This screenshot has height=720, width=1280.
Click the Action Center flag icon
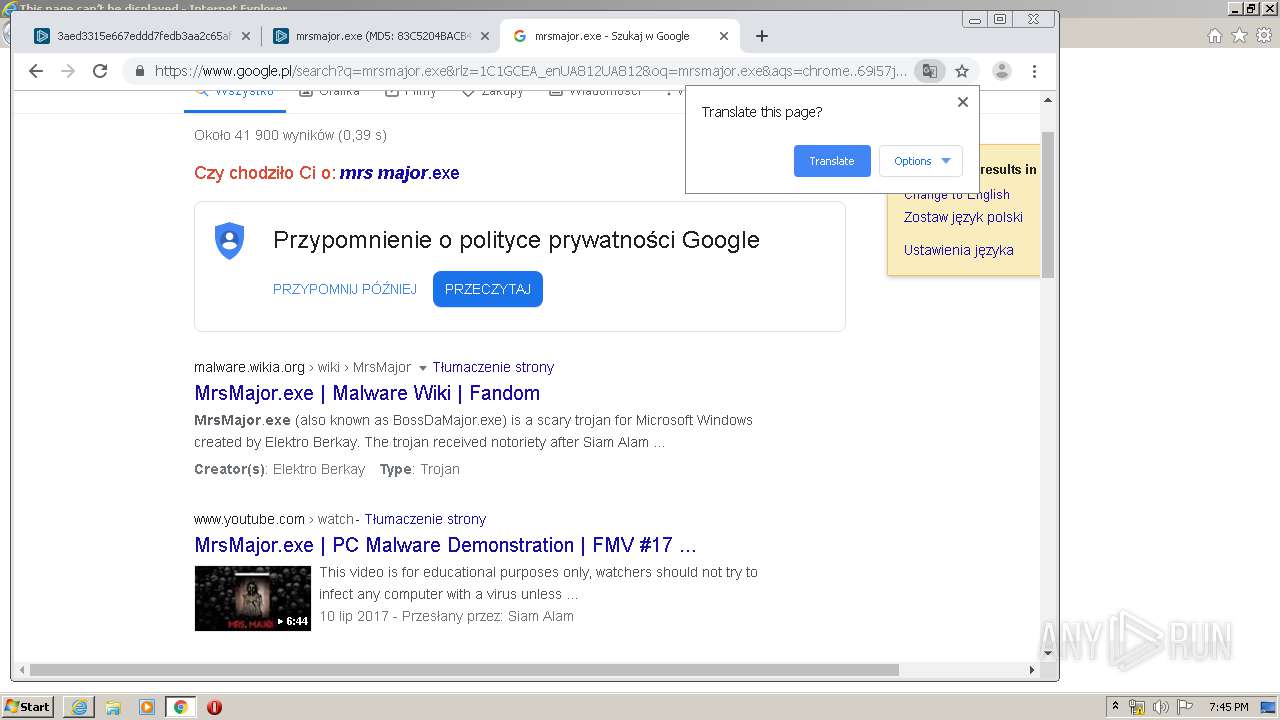[1183, 707]
